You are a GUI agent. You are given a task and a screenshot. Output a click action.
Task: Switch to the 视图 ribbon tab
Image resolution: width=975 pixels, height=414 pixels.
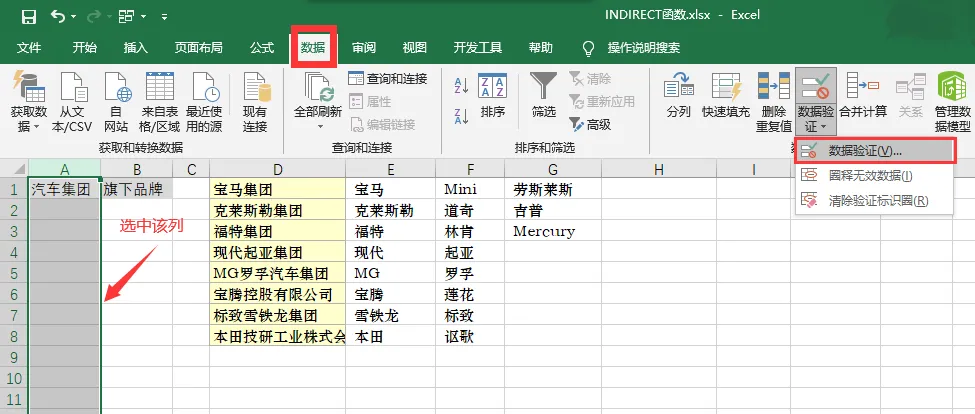(415, 48)
